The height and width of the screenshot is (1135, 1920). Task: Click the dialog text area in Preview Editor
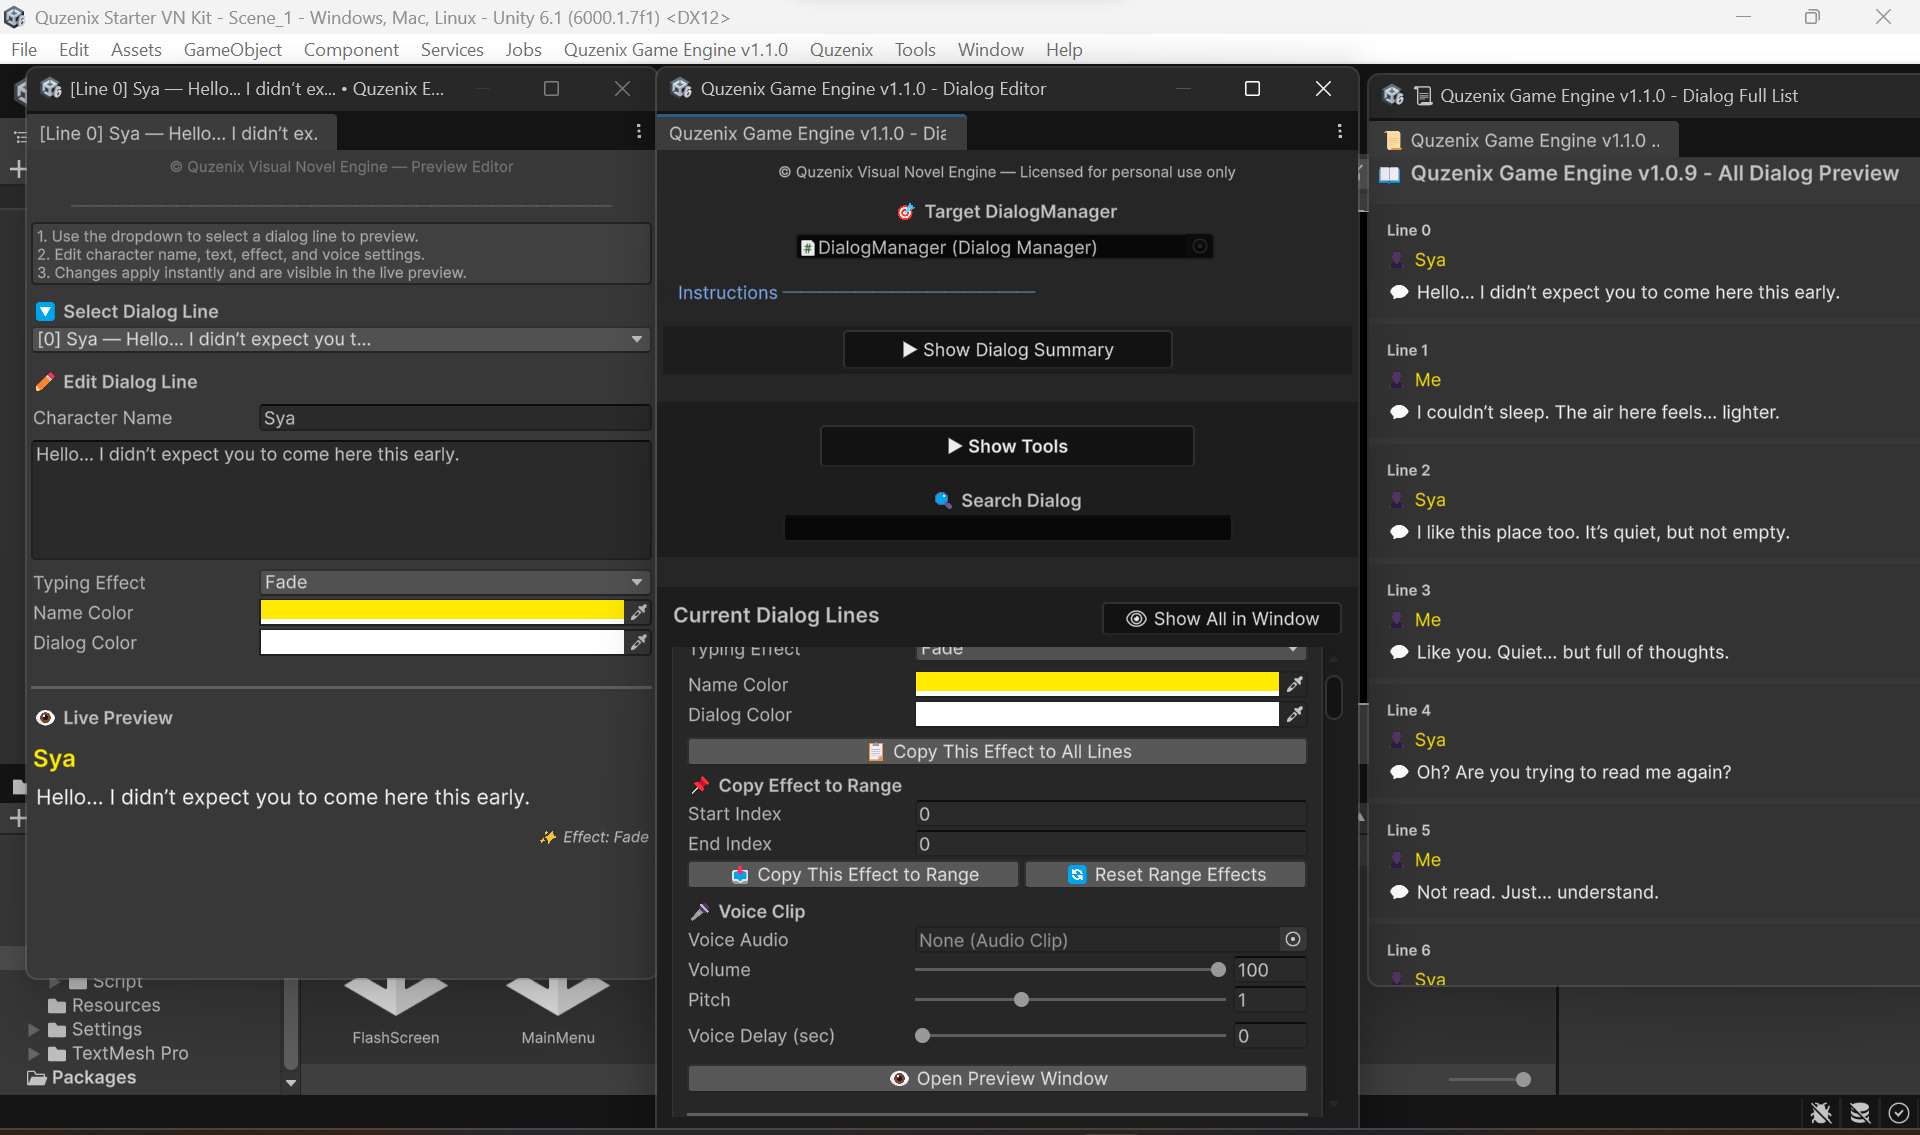[x=341, y=499]
